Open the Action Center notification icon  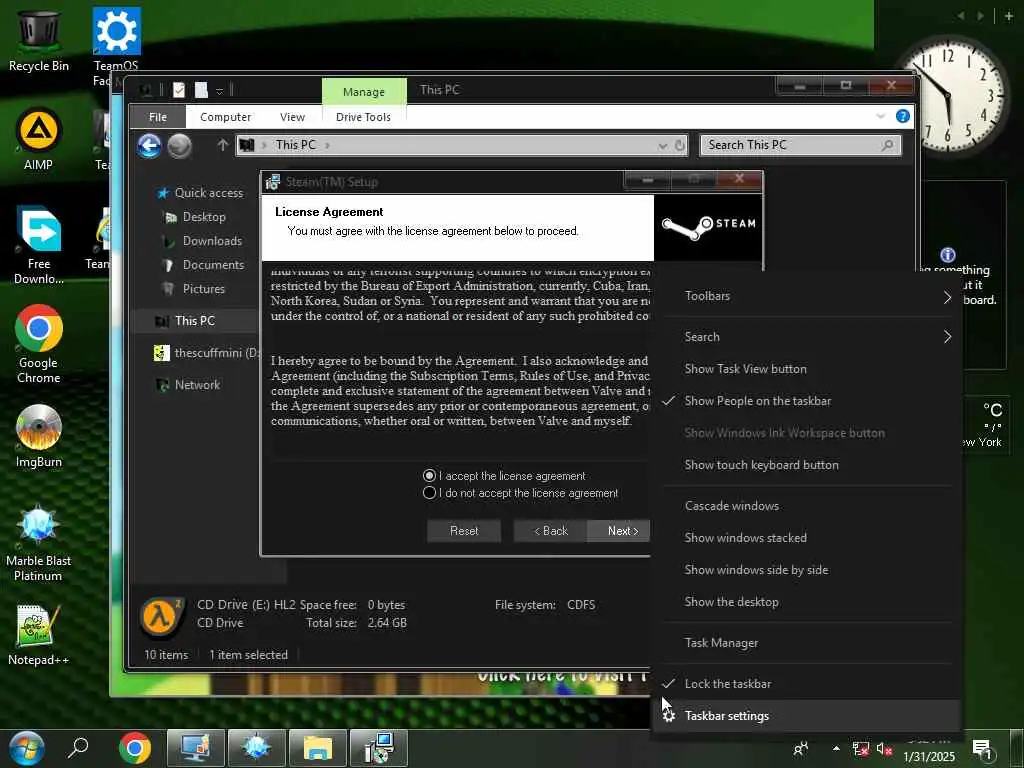click(982, 749)
